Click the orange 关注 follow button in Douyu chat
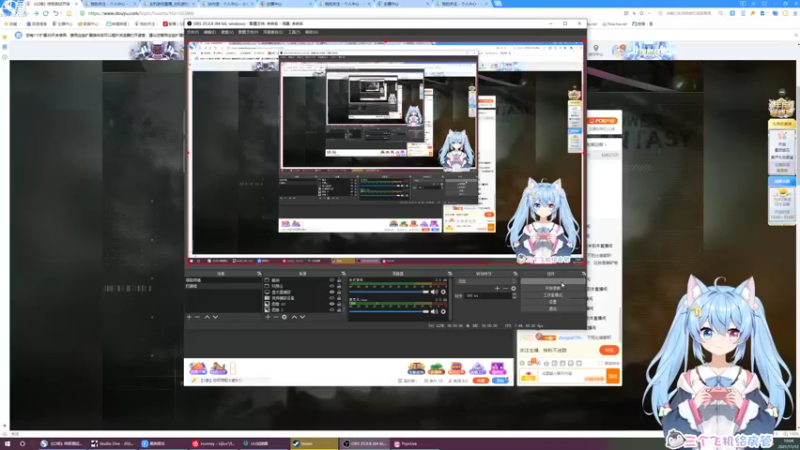 [x=609, y=351]
